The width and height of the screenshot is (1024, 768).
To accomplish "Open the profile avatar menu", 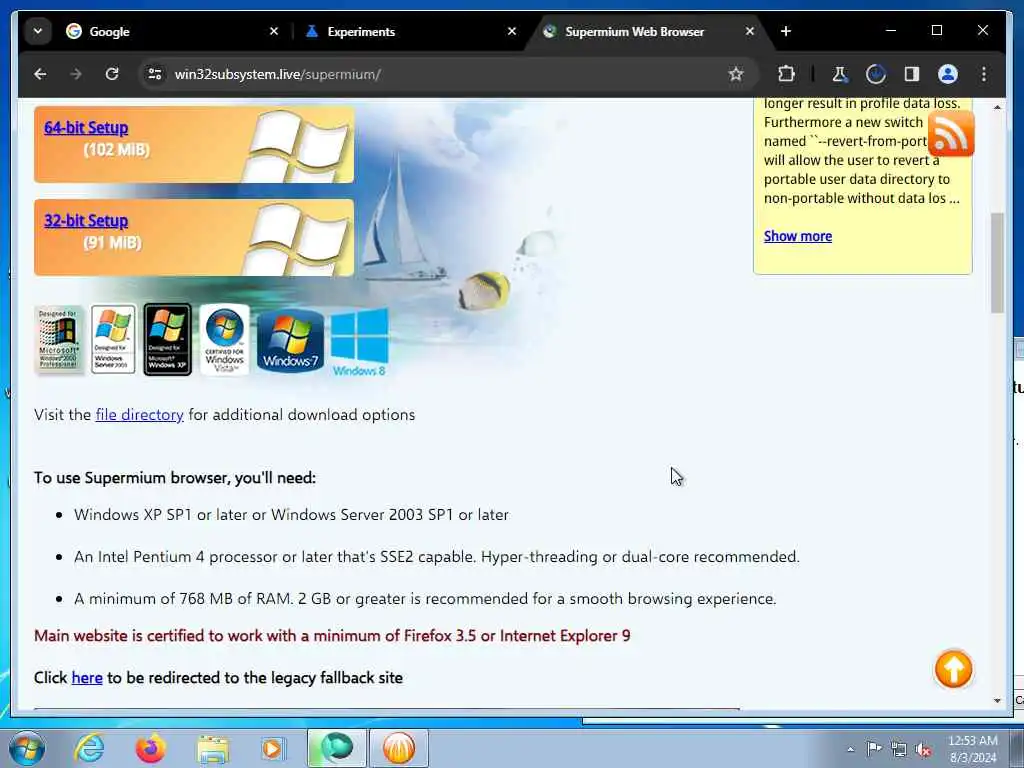I will (948, 74).
